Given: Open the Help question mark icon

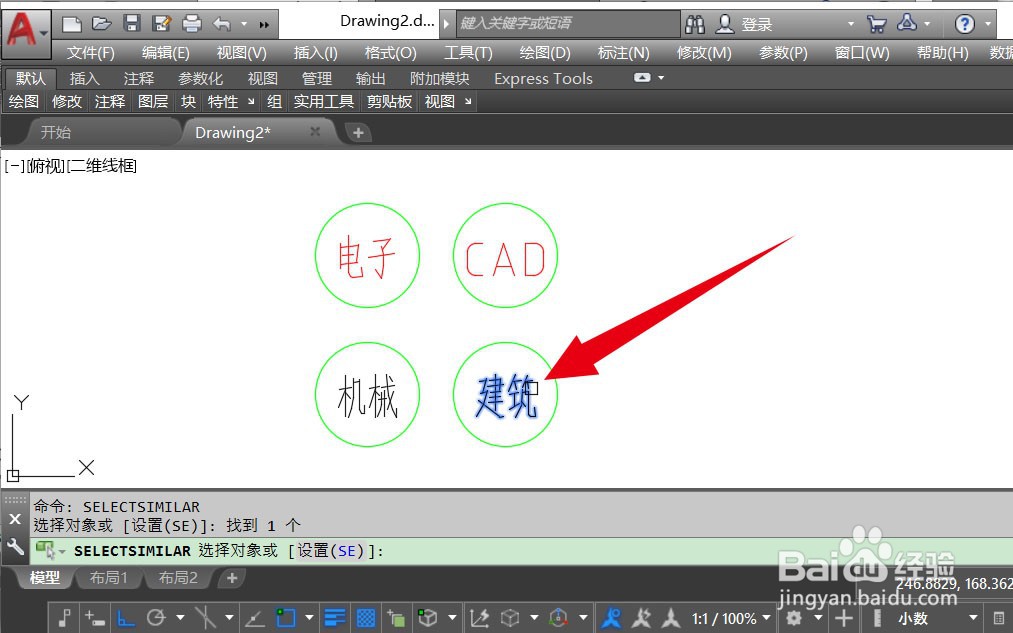Looking at the screenshot, I should pyautogui.click(x=965, y=25).
